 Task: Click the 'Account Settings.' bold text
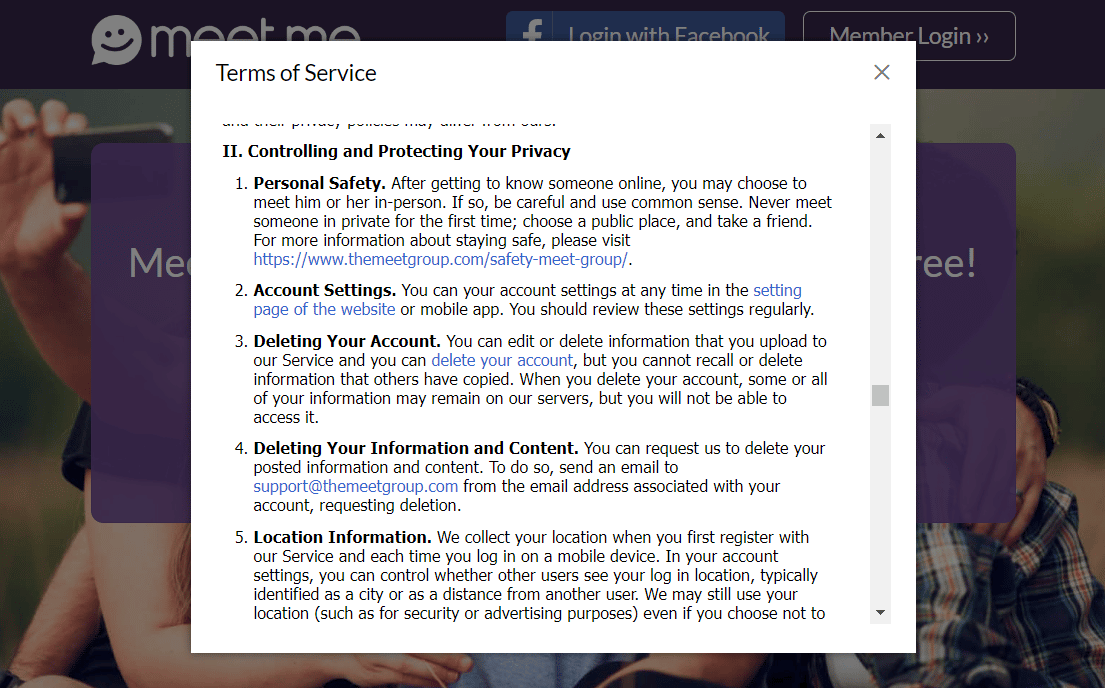pos(325,290)
